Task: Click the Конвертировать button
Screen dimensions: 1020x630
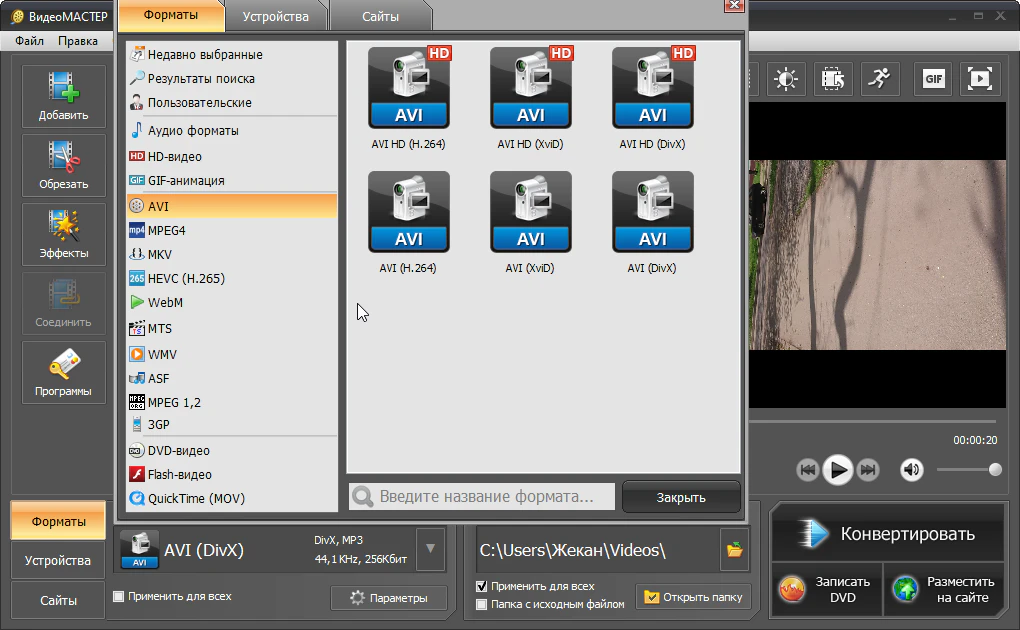Action: point(887,533)
